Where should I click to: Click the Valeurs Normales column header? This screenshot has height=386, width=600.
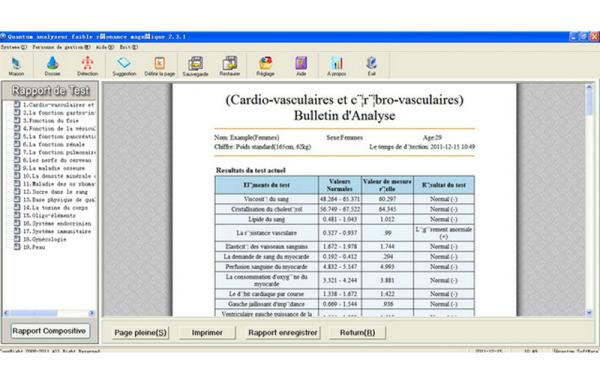pos(340,185)
